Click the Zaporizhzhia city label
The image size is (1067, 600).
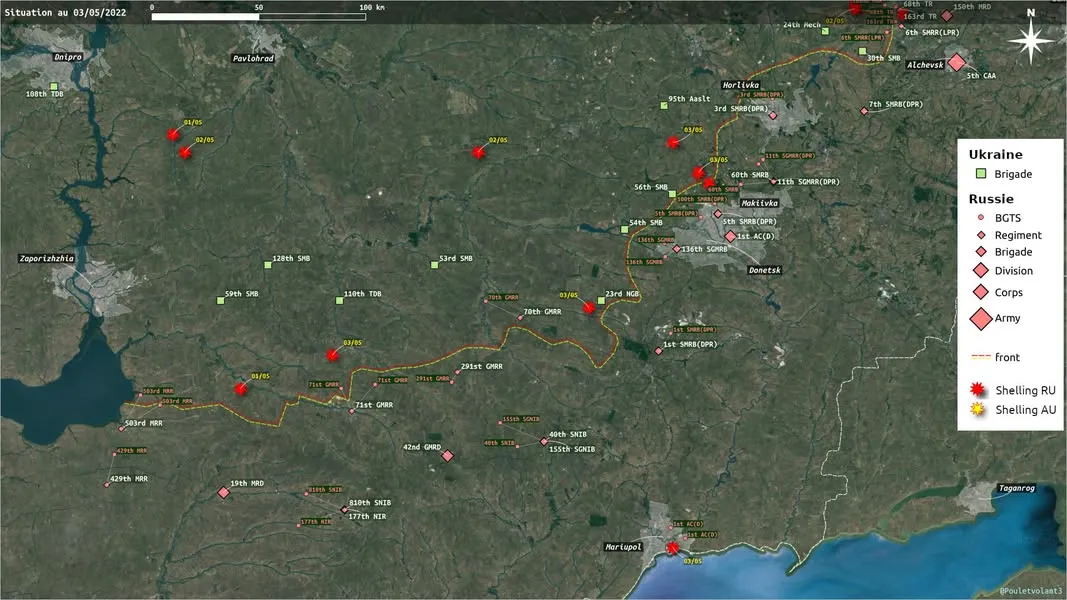click(x=46, y=259)
